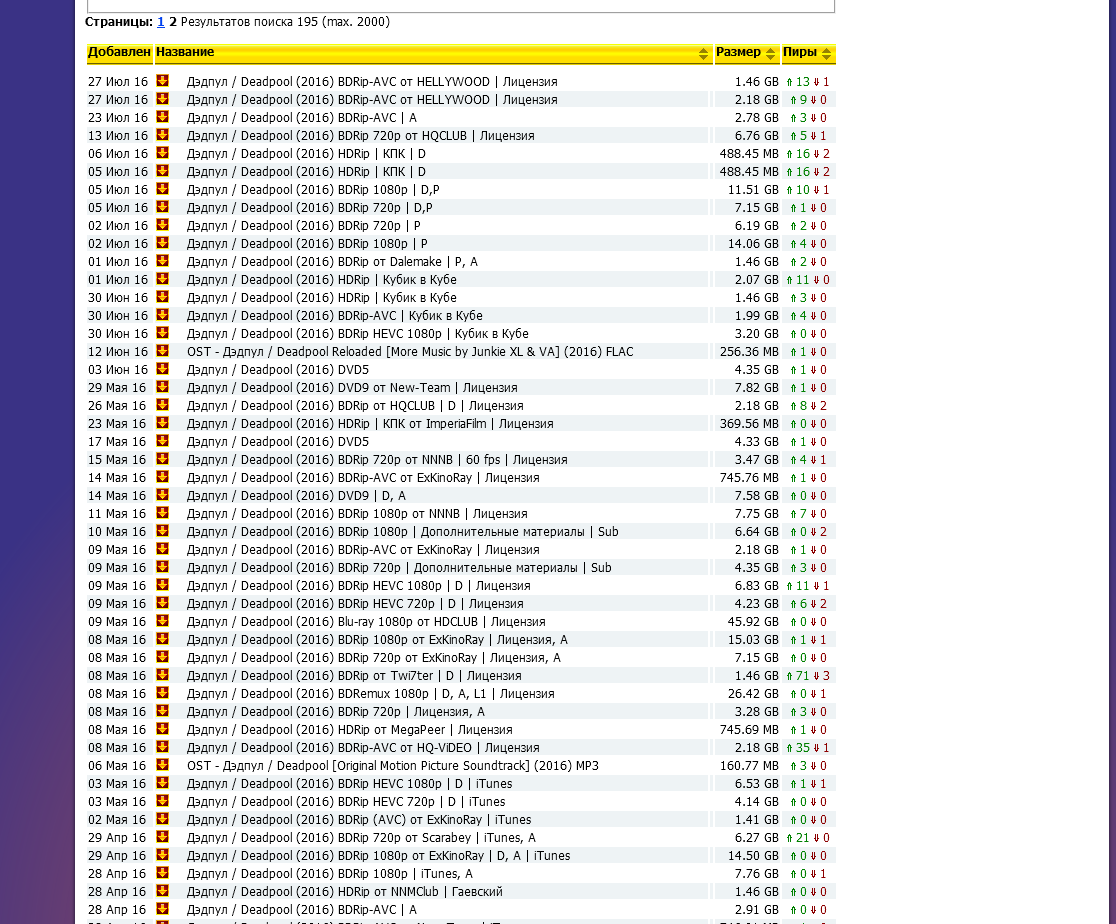The height and width of the screenshot is (924, 1116).
Task: Open 17 Мая DVD5 4.33 GB title
Action: tap(278, 441)
